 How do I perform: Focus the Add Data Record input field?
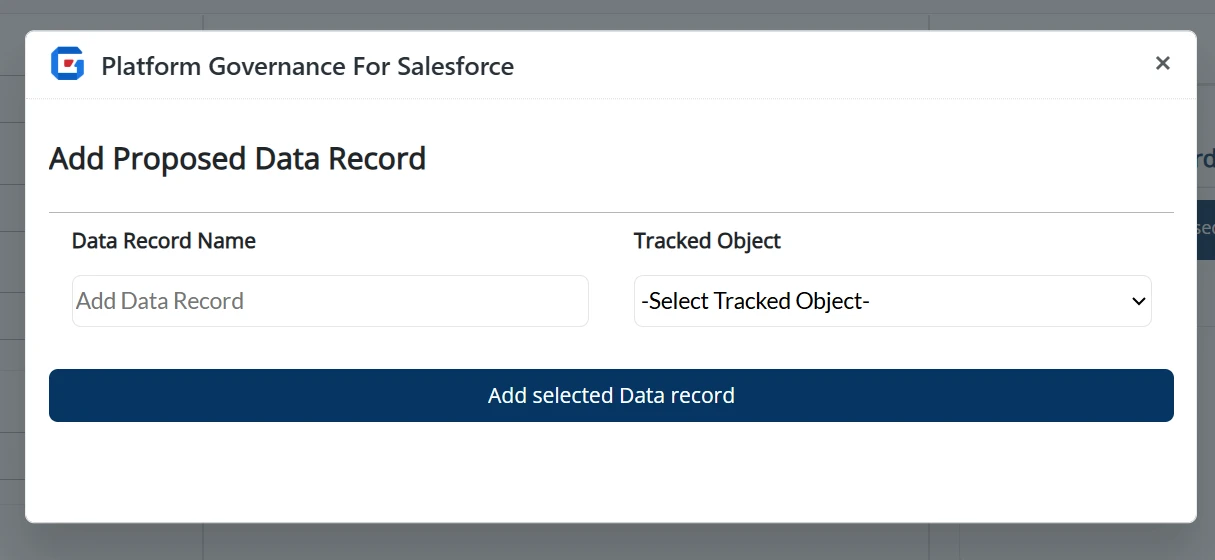click(x=330, y=301)
